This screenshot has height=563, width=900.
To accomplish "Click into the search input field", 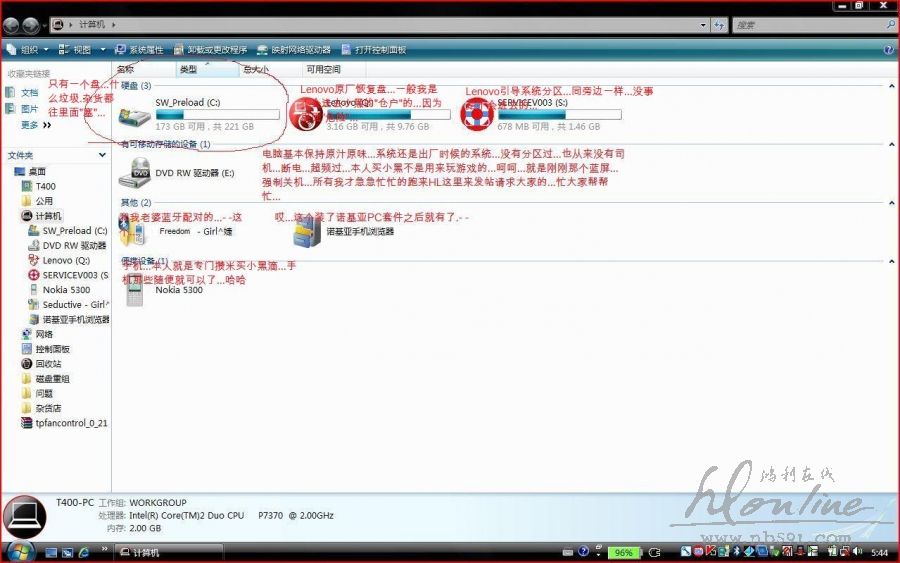I will 809,25.
